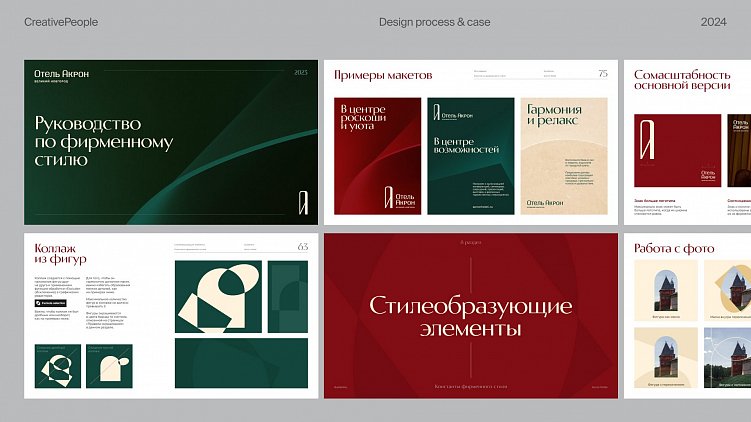Click page number 63

point(303,247)
